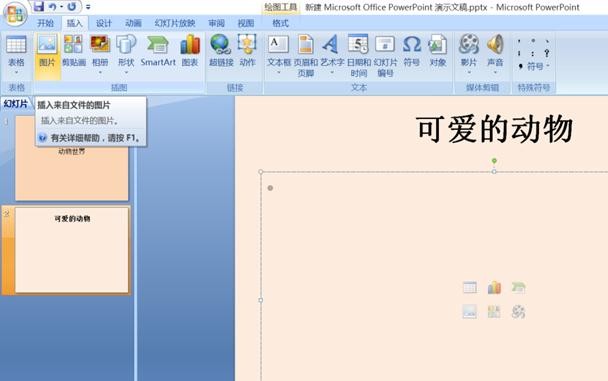Create a photo album with 相册

pos(100,55)
